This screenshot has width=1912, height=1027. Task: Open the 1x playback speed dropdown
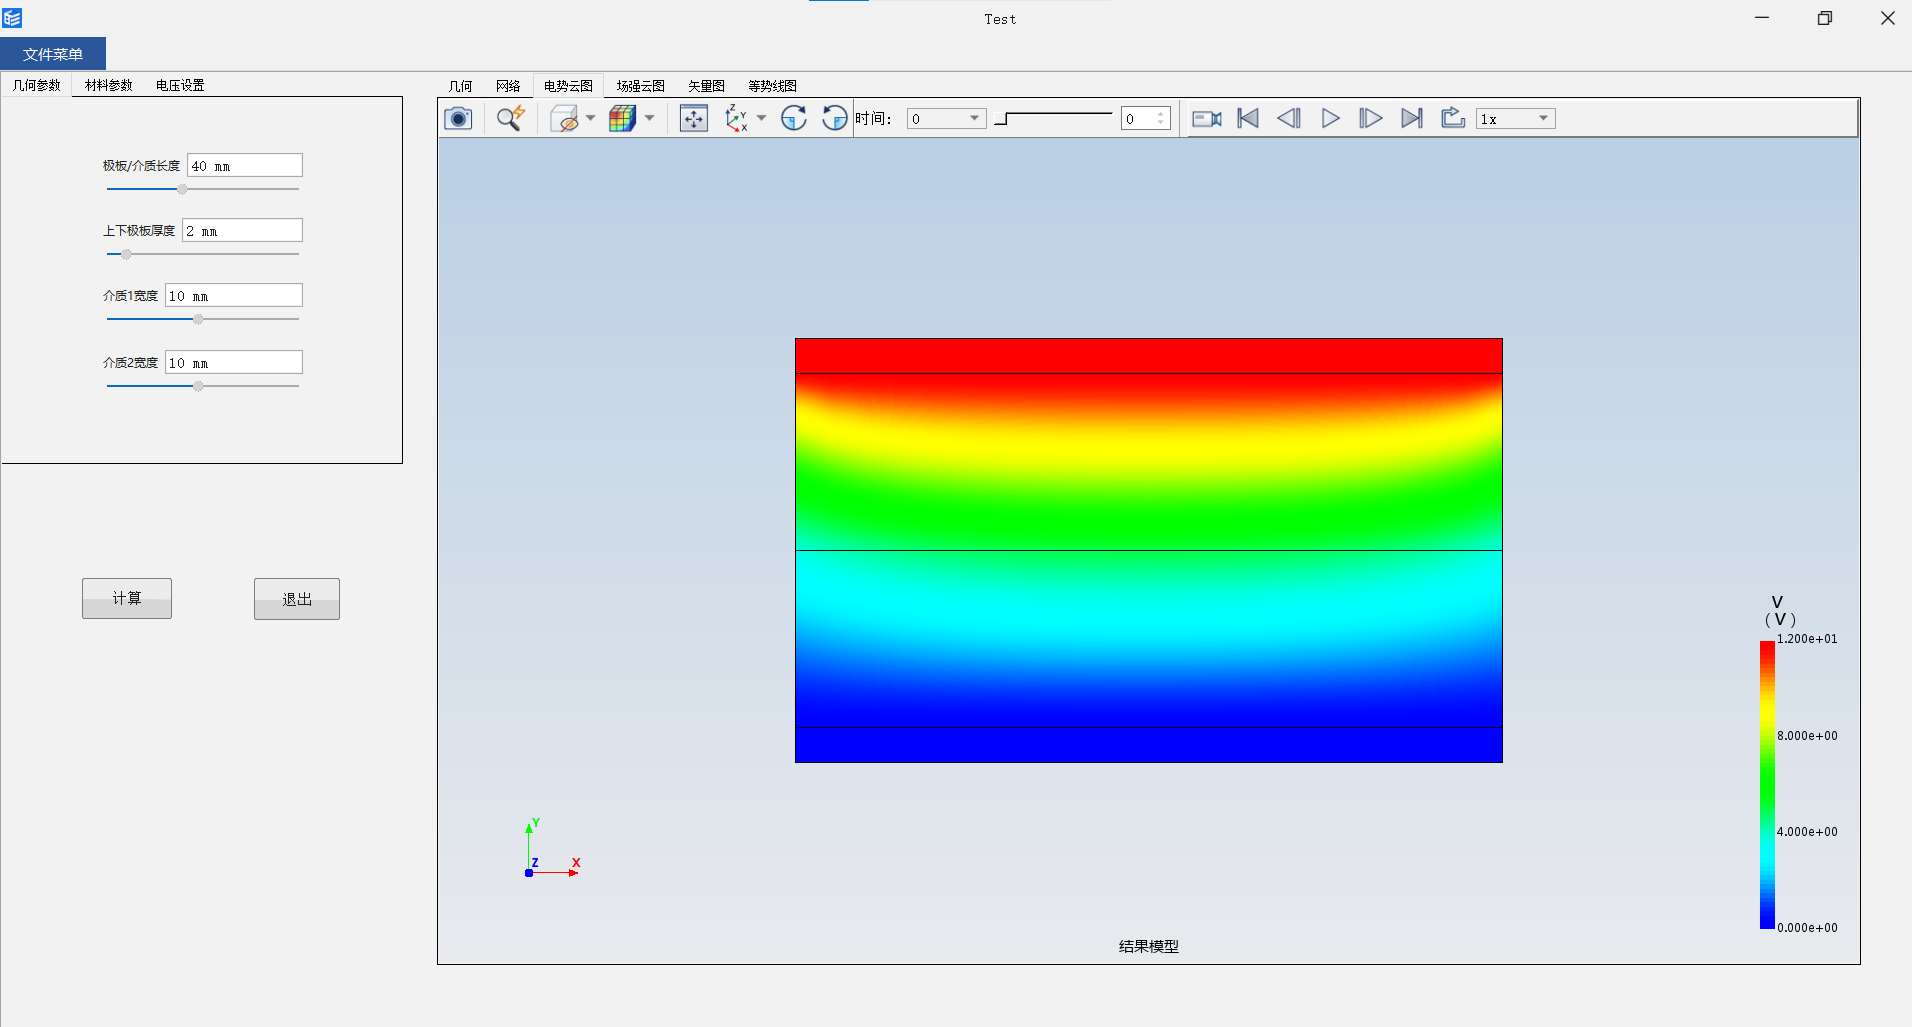pyautogui.click(x=1515, y=119)
